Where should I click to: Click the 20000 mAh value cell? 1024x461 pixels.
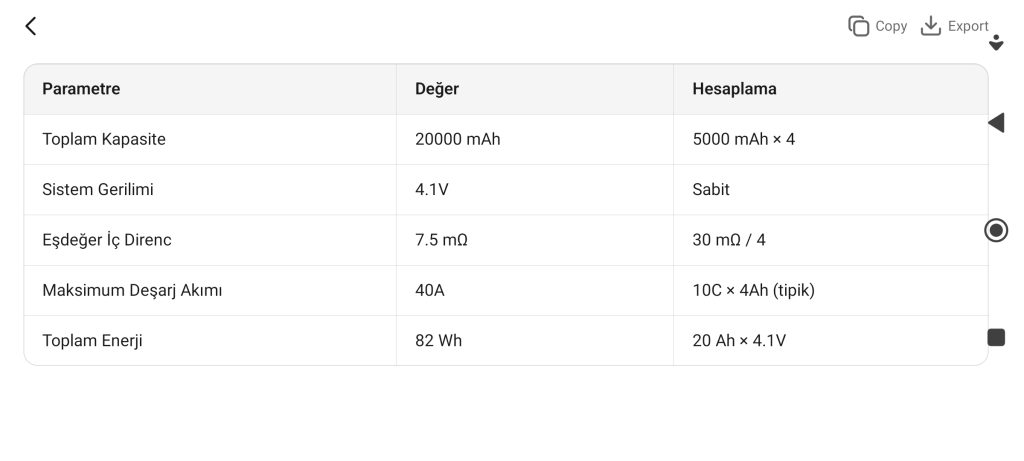[x=457, y=139]
